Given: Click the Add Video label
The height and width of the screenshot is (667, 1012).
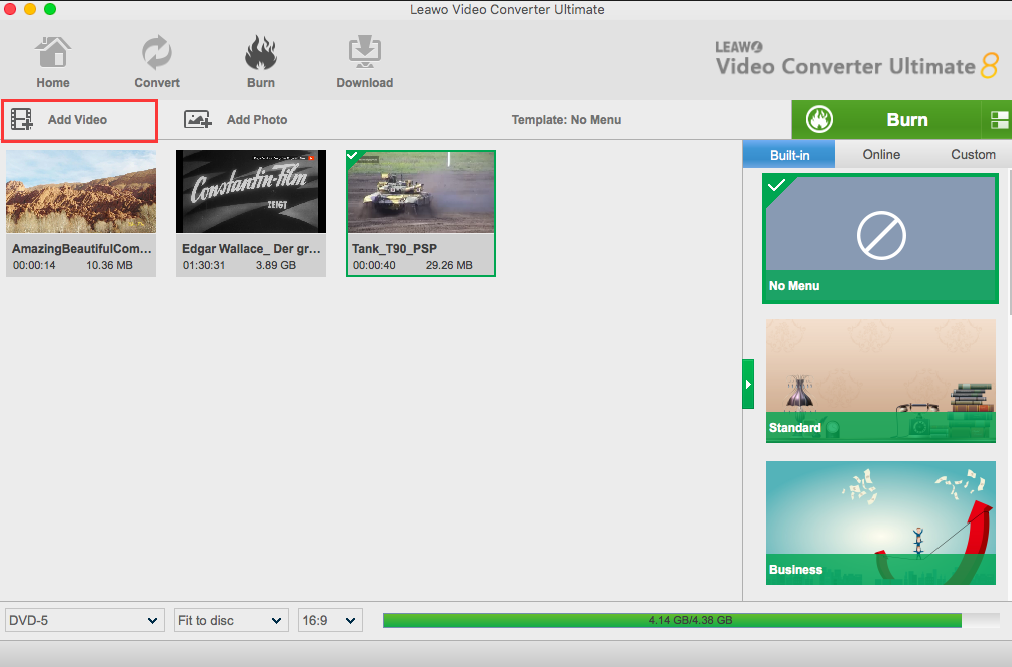Looking at the screenshot, I should pyautogui.click(x=77, y=120).
